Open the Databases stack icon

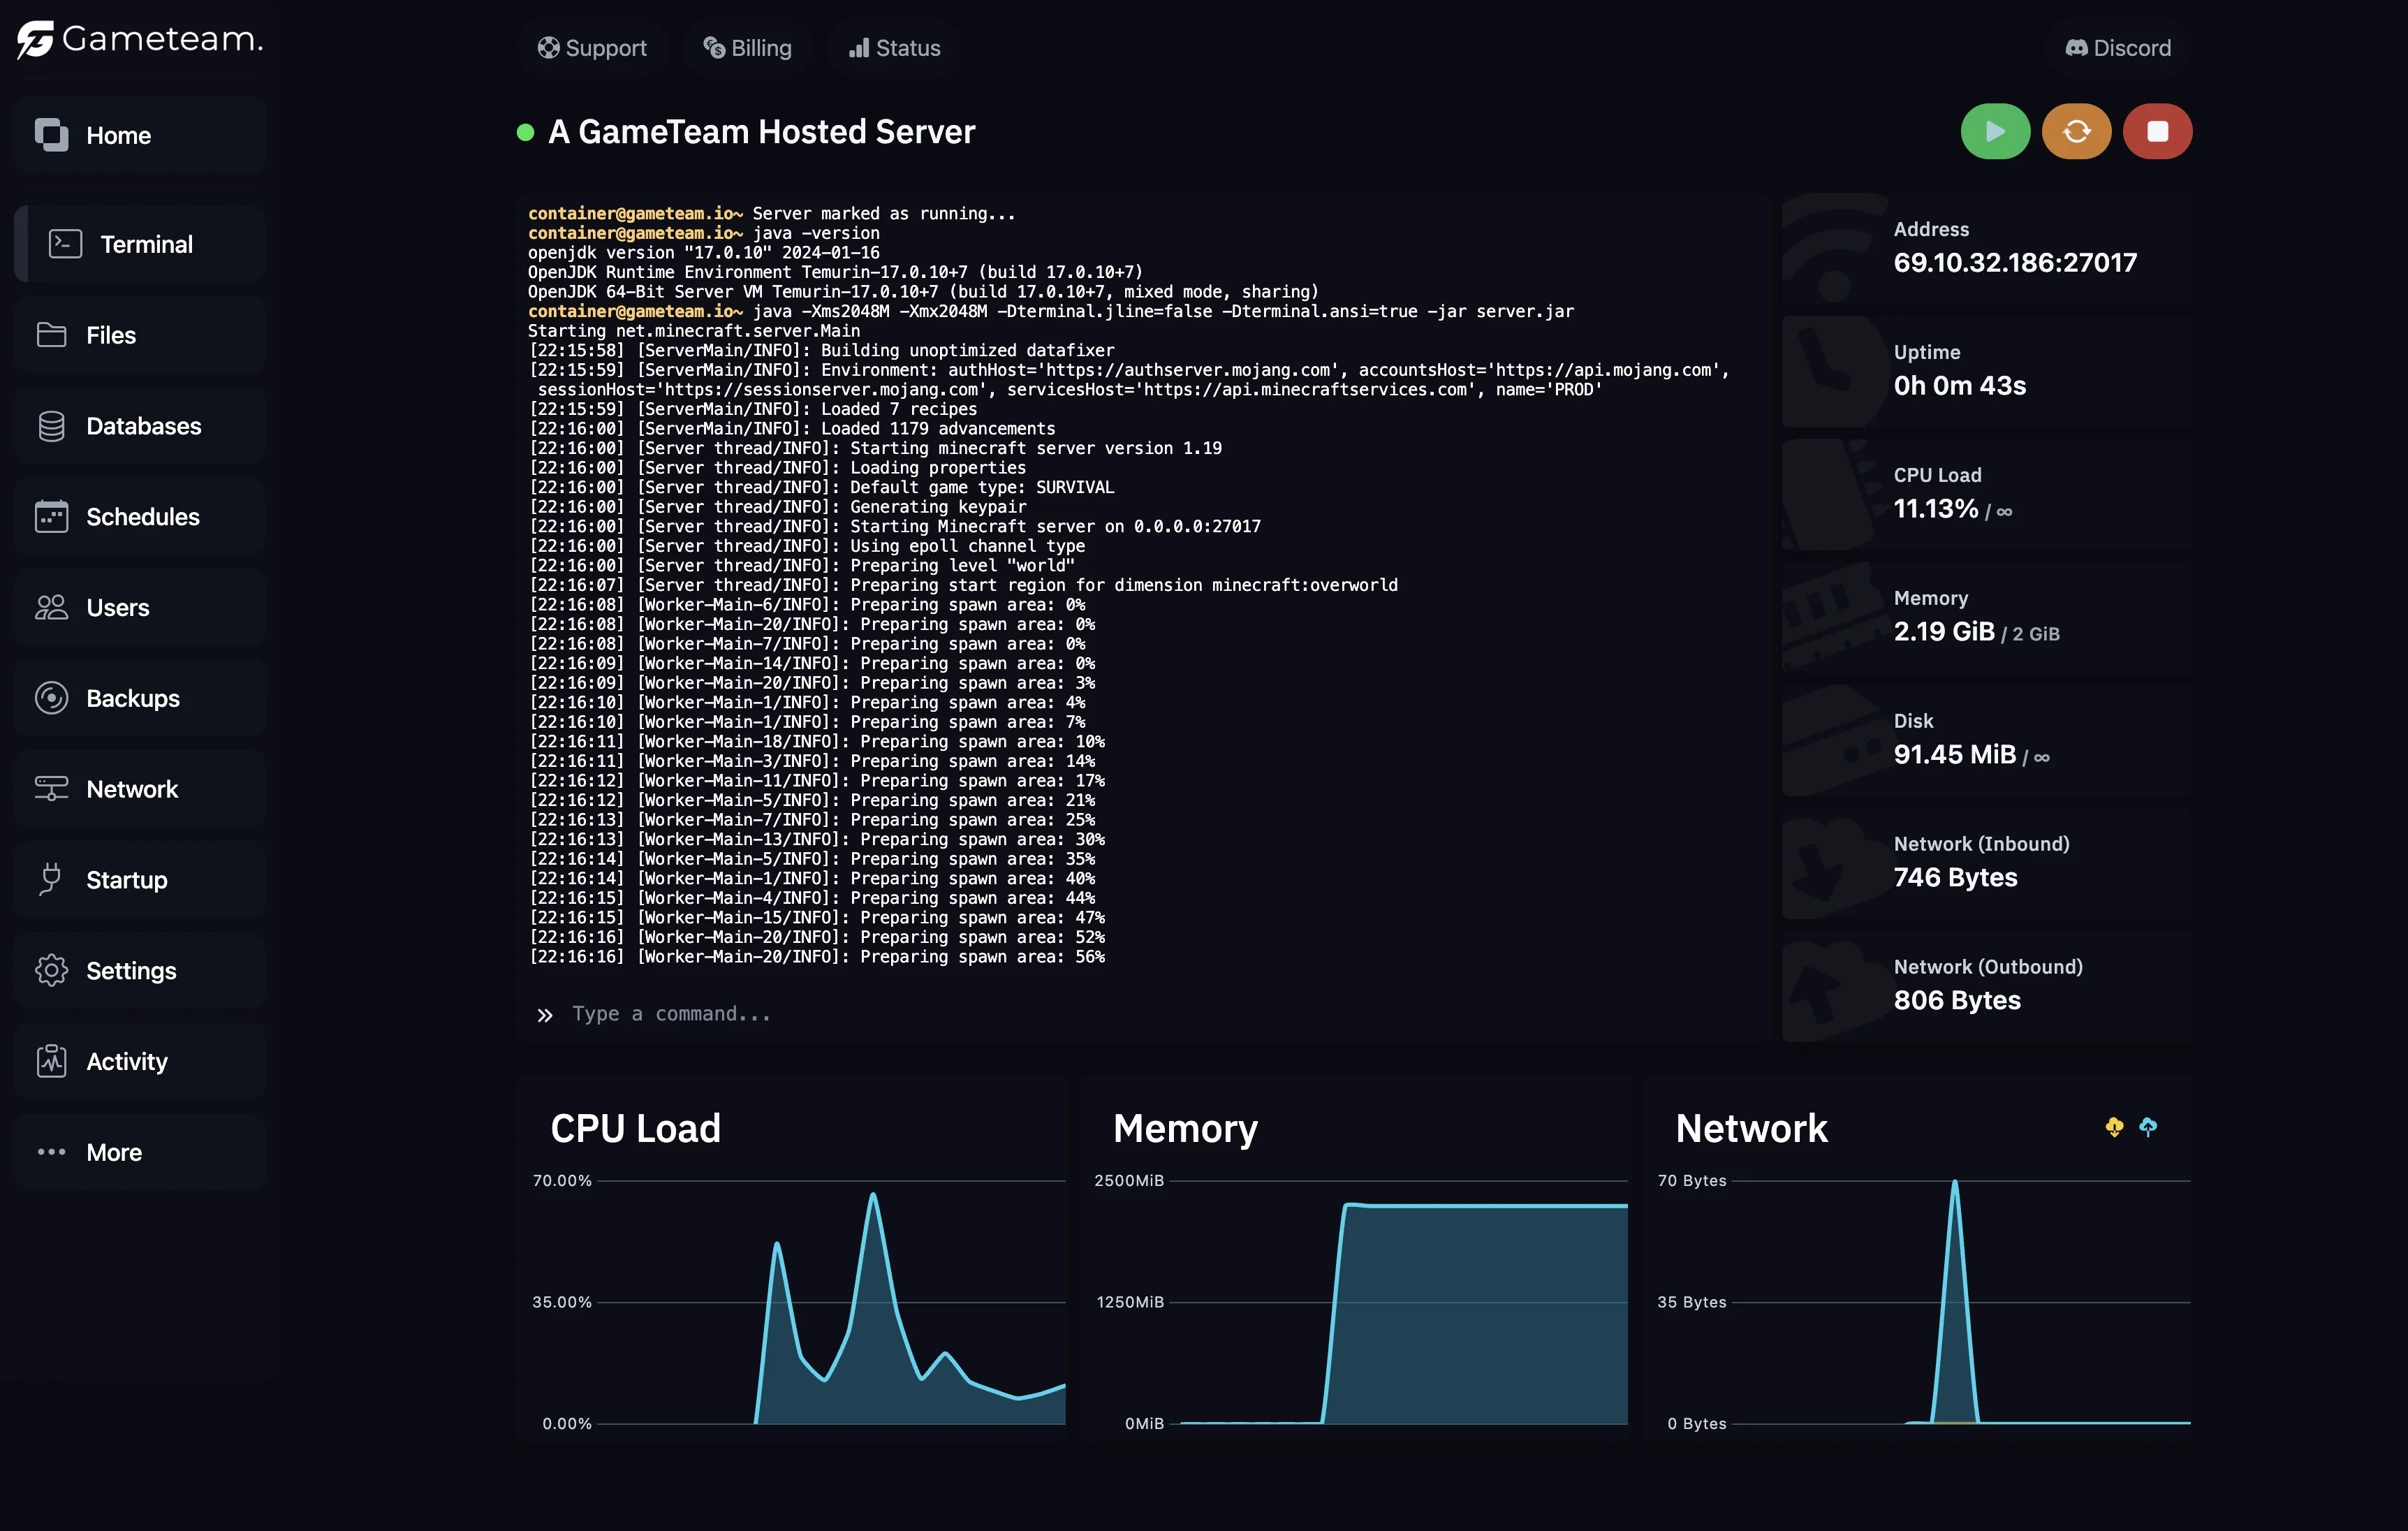tap(52, 426)
